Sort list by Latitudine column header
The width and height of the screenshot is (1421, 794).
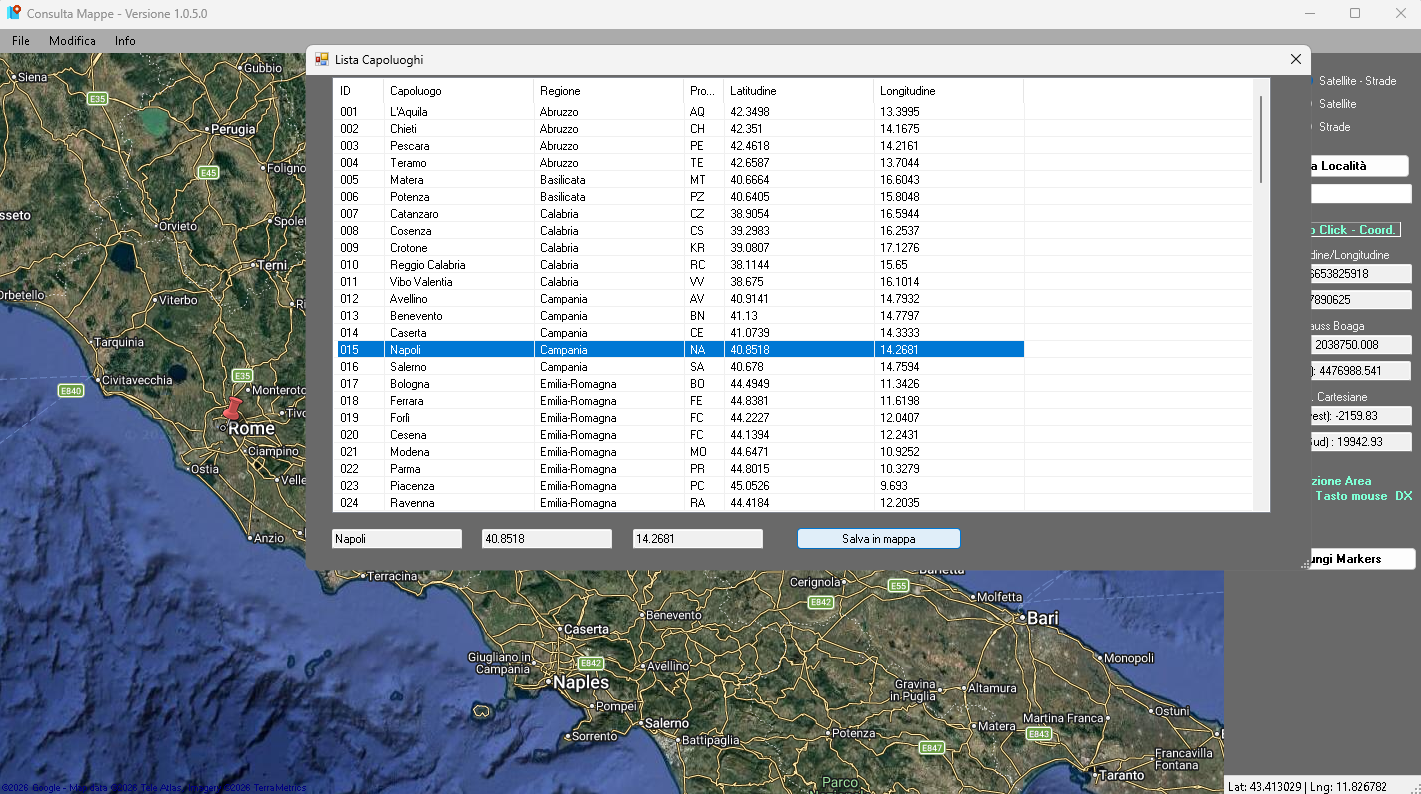799,91
